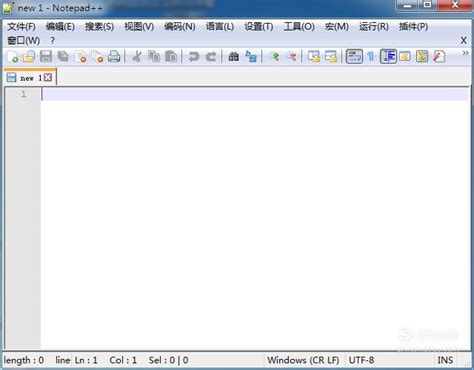This screenshot has height=370, width=474.
Task: Open the 搜索(S) menu
Action: coord(99,26)
